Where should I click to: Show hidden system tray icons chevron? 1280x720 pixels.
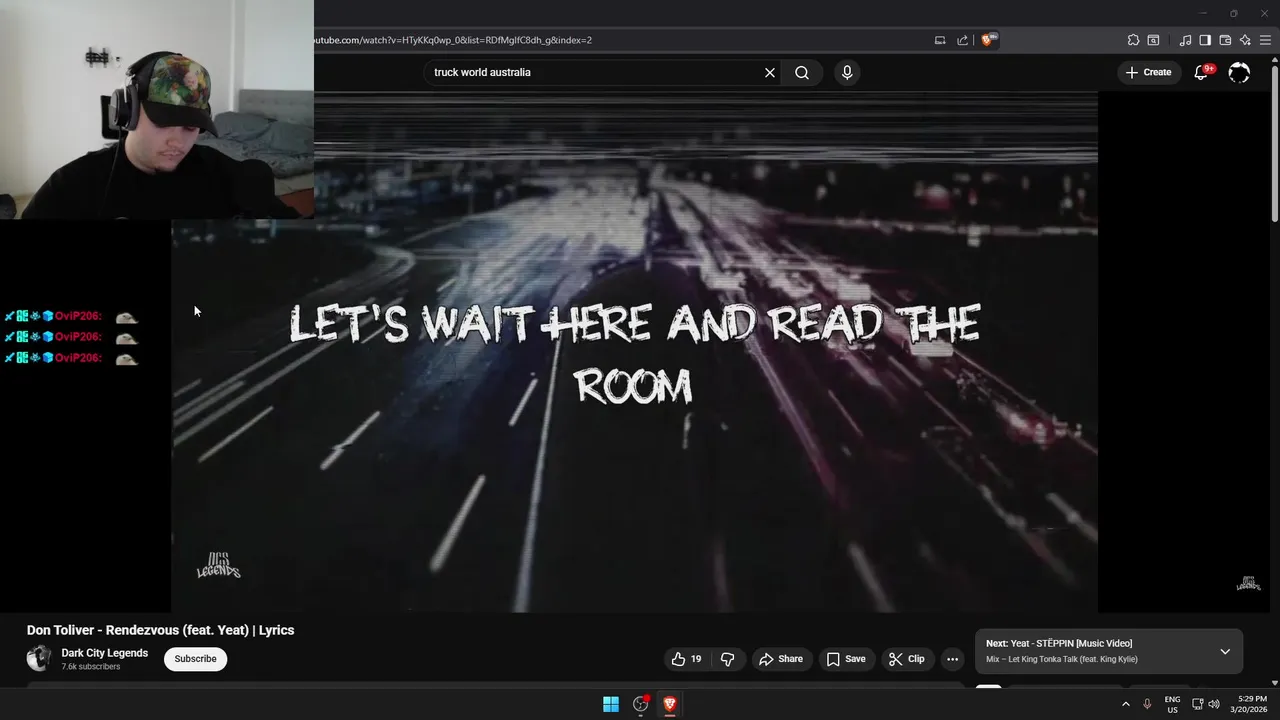point(1125,704)
